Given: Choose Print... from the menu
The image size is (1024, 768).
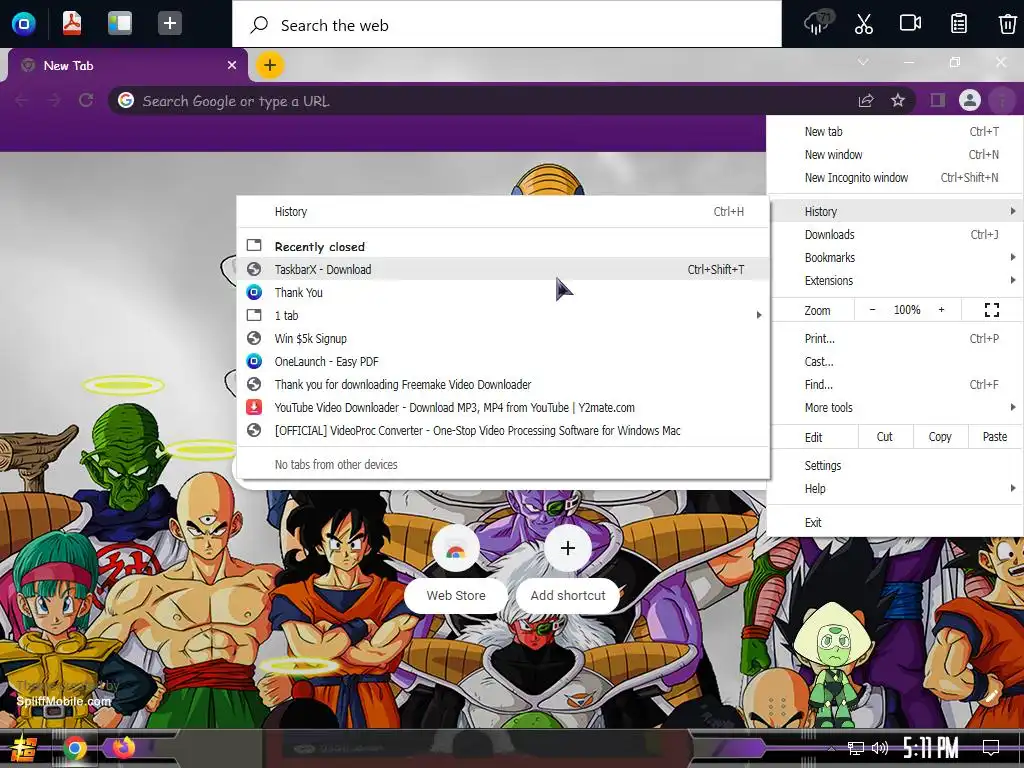Looking at the screenshot, I should 895,338.
